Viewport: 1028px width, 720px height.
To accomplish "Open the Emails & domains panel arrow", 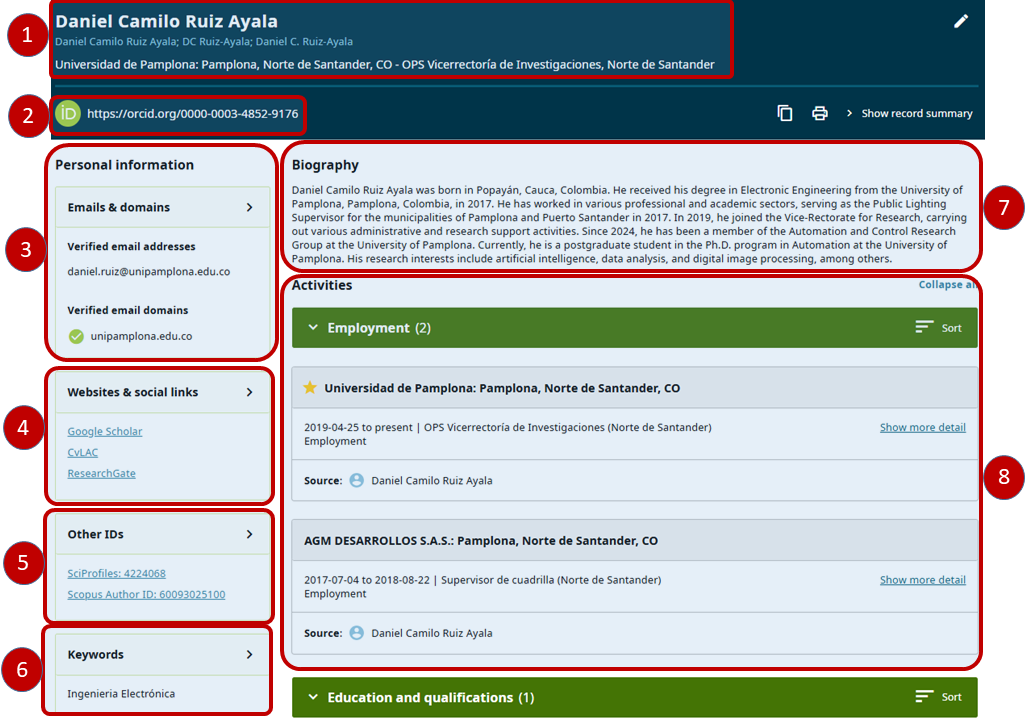I will (x=249, y=208).
